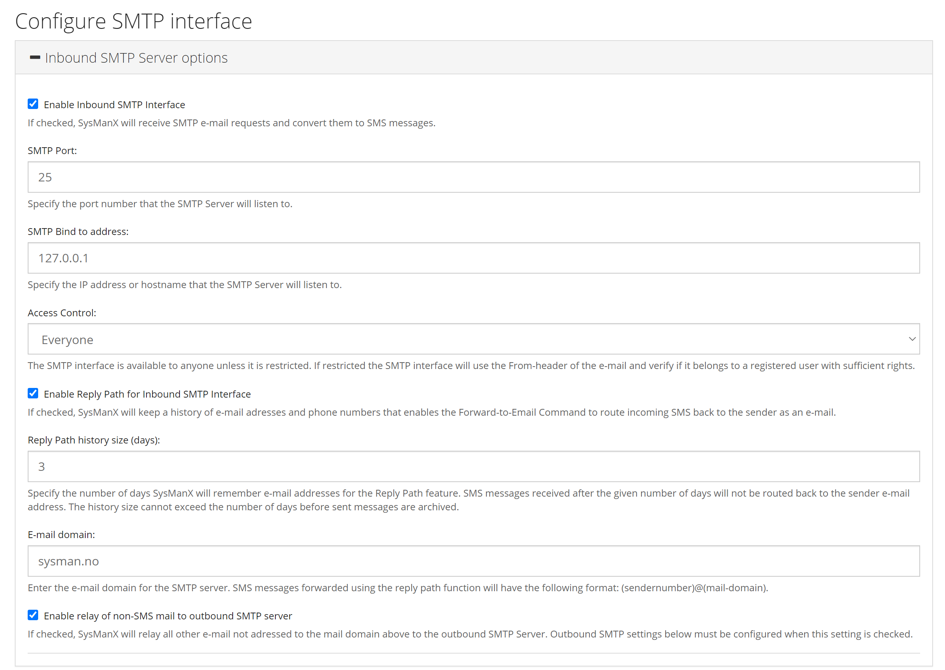The image size is (945, 670).
Task: Click the Access Control dropdown chevron
Action: tap(912, 338)
